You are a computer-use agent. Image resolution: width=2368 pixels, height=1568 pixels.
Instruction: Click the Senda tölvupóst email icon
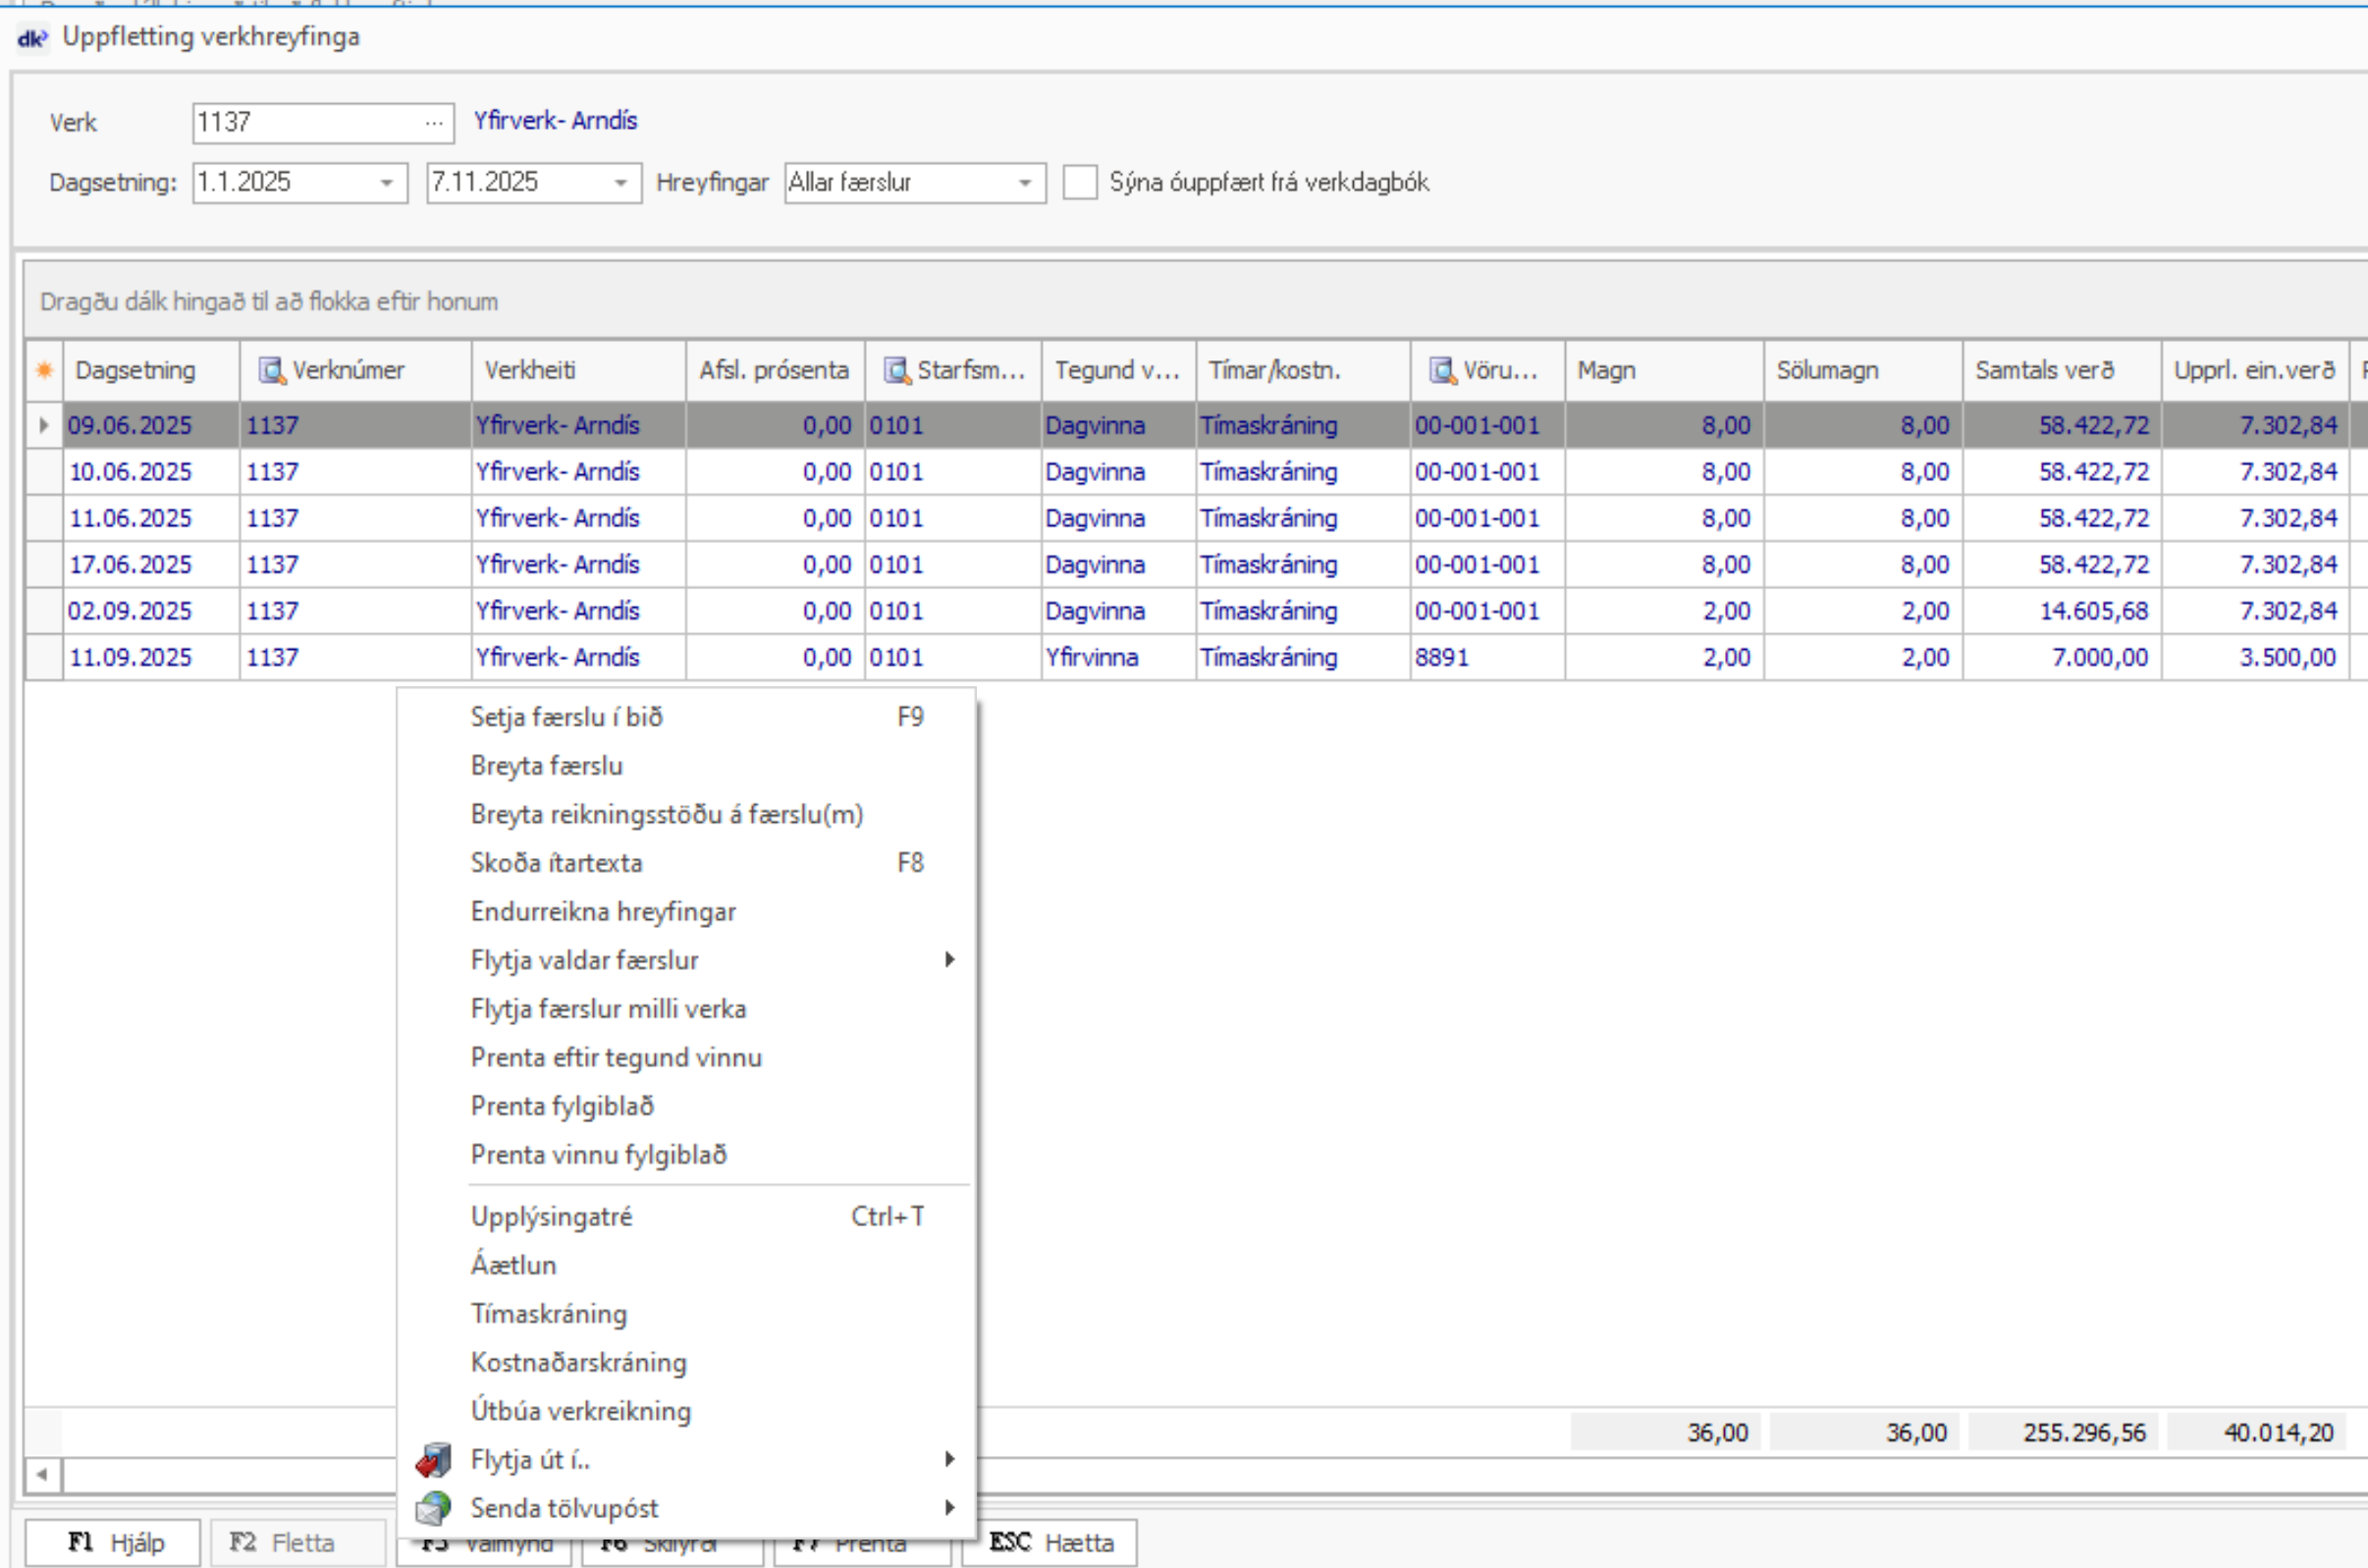[x=434, y=1508]
